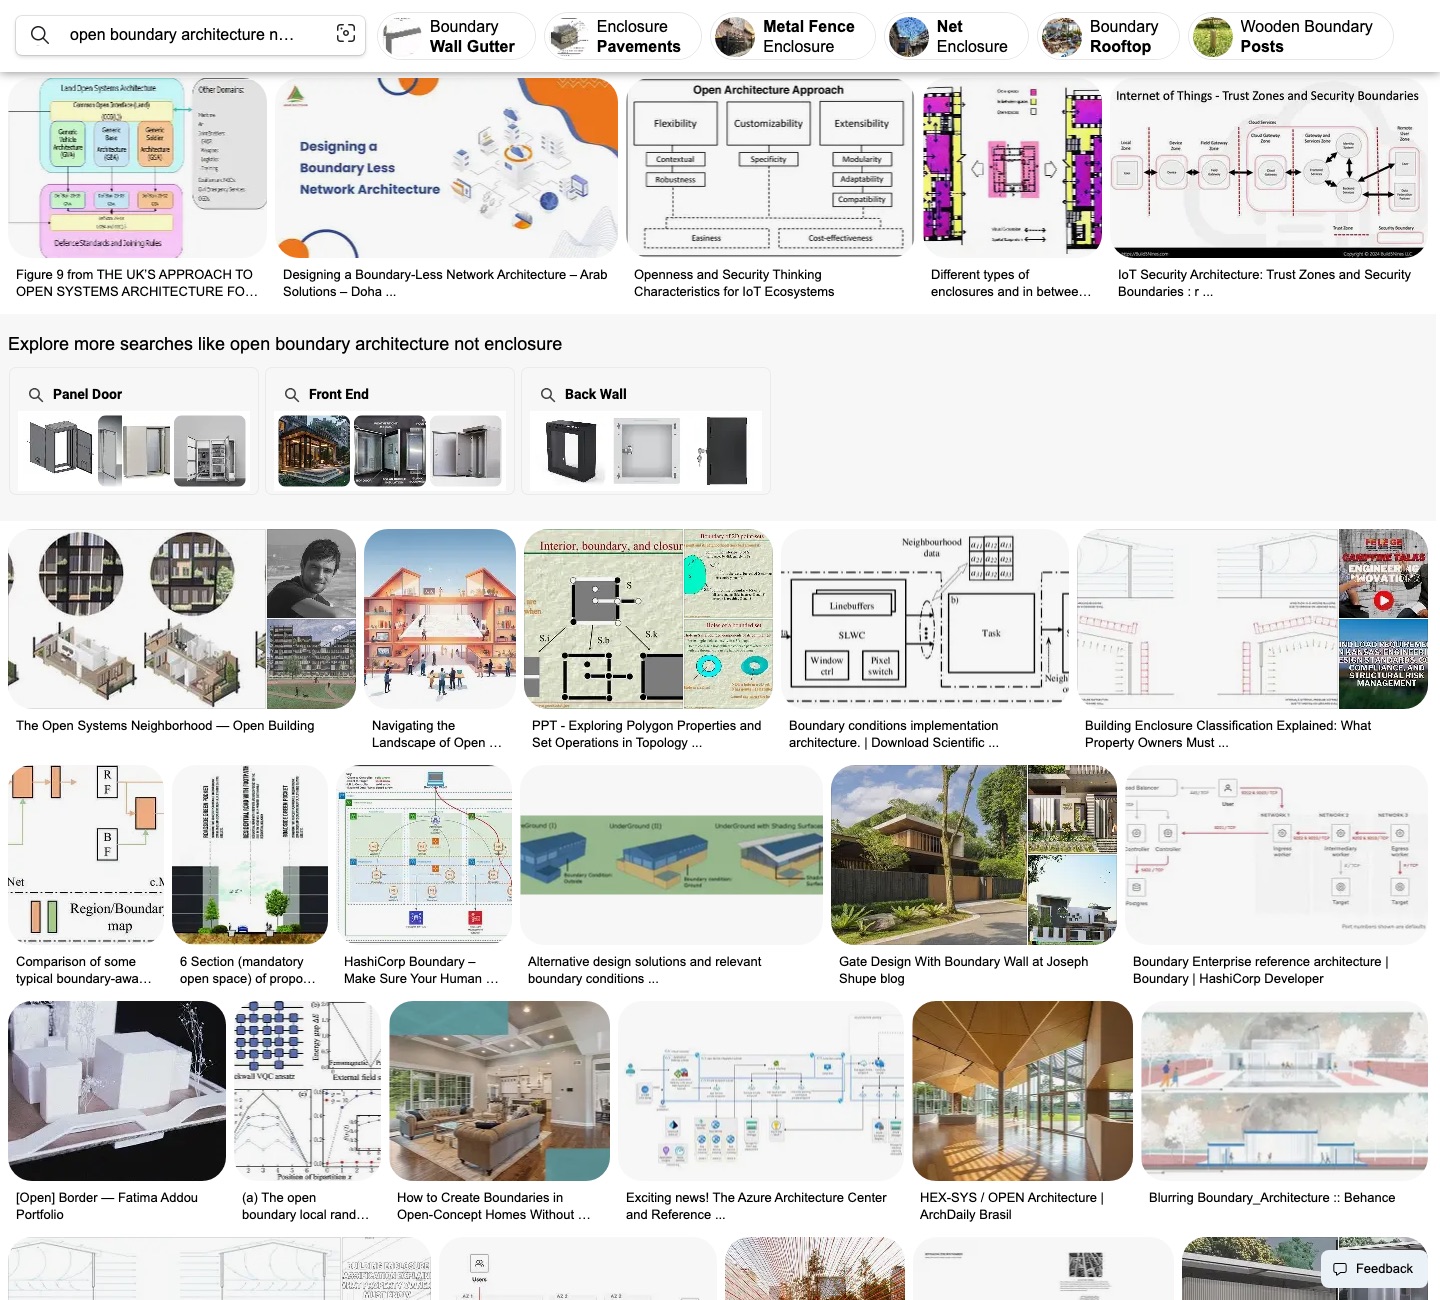The width and height of the screenshot is (1440, 1300).
Task: Click the magnifier icon beside Back Wall
Action: tap(548, 394)
